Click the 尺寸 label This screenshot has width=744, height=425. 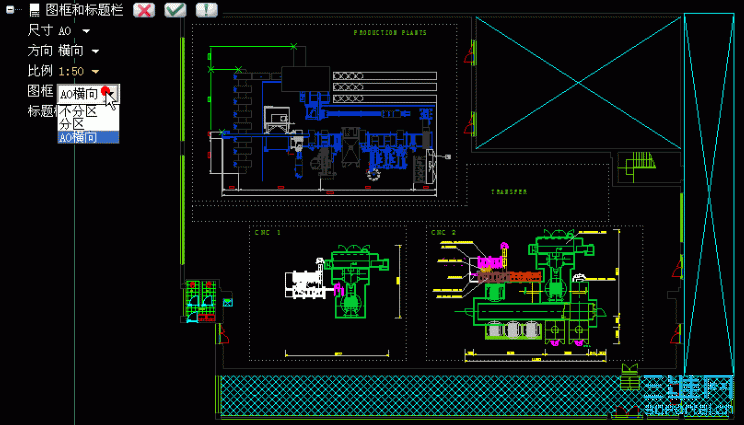pyautogui.click(x=40, y=30)
